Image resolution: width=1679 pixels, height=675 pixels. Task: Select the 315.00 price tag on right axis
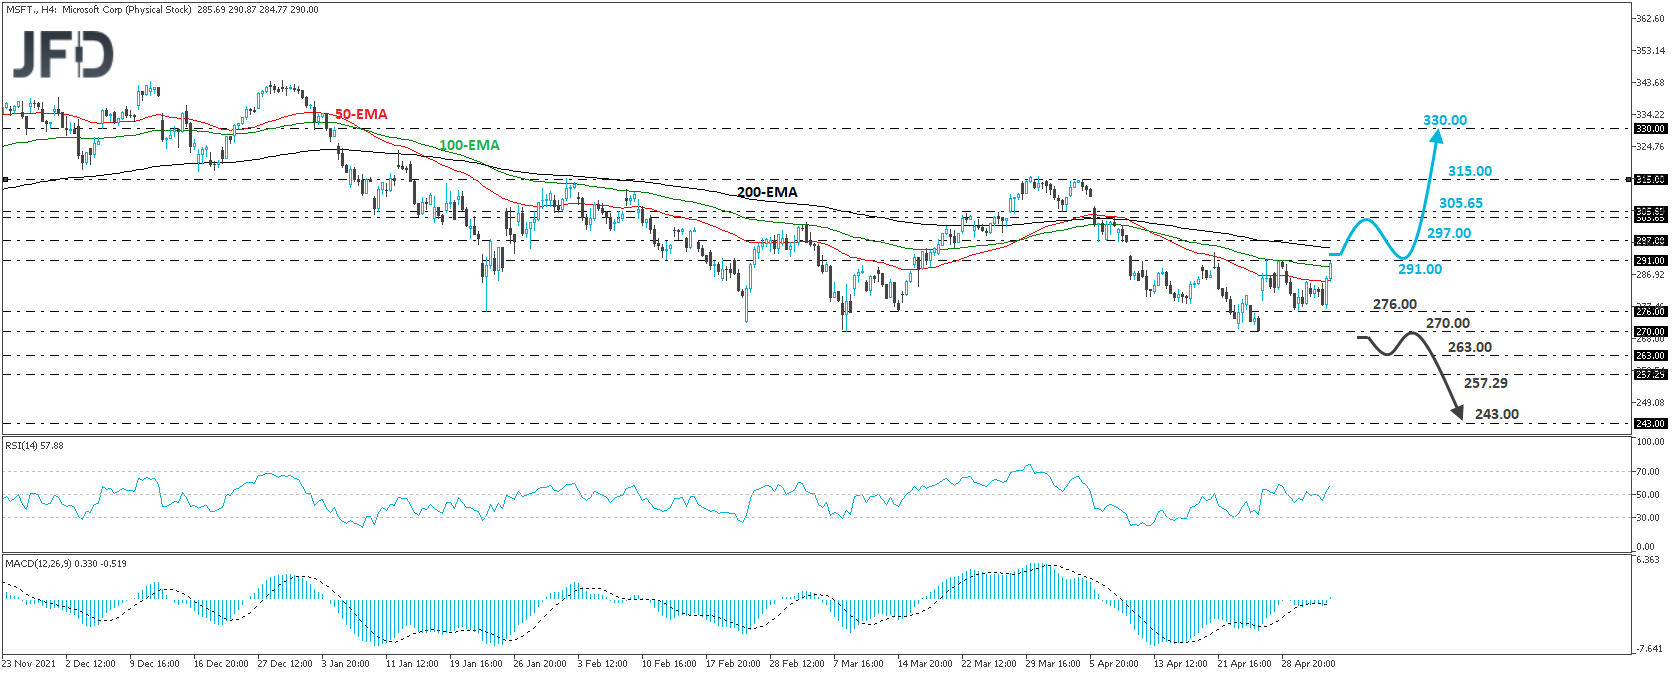tap(1650, 180)
